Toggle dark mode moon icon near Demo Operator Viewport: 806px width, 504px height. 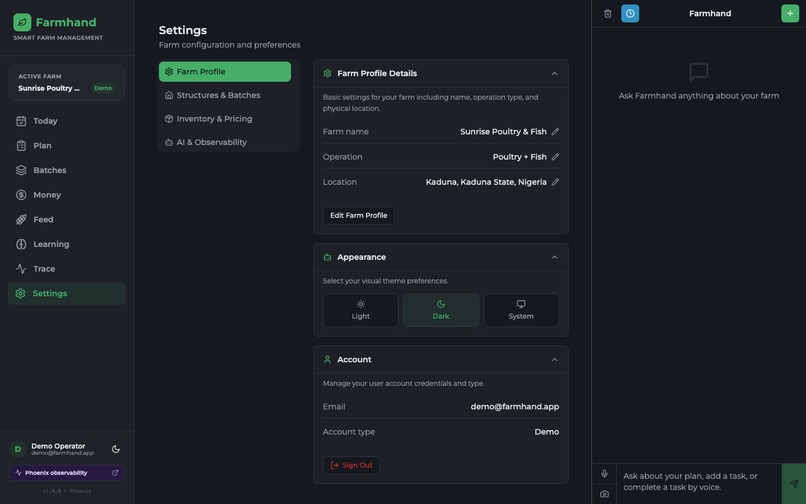tap(116, 449)
